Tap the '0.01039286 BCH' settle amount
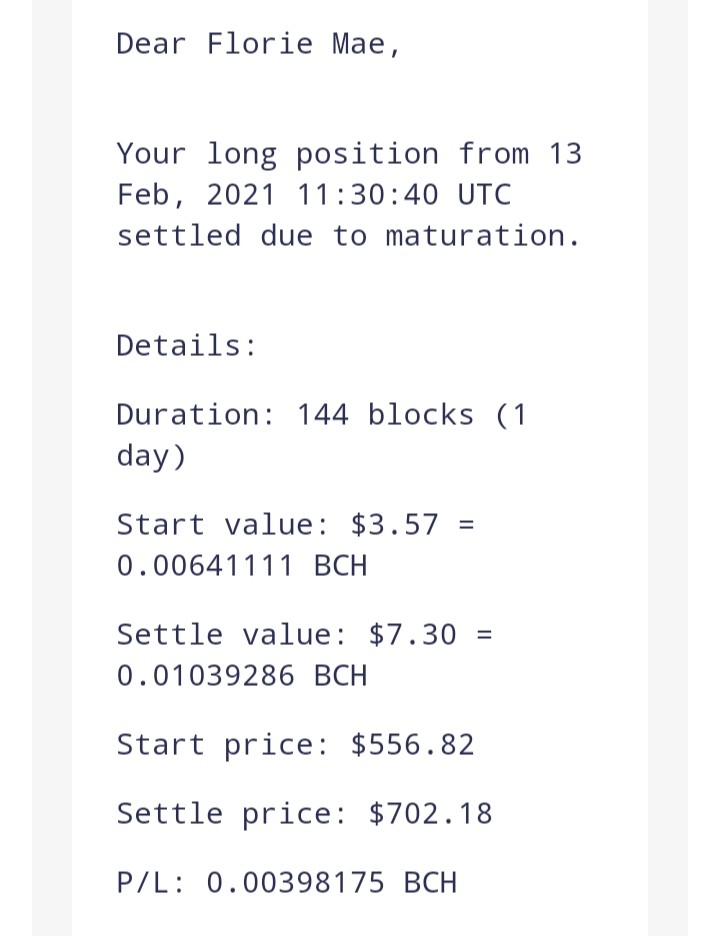The height and width of the screenshot is (936, 719). pos(241,676)
